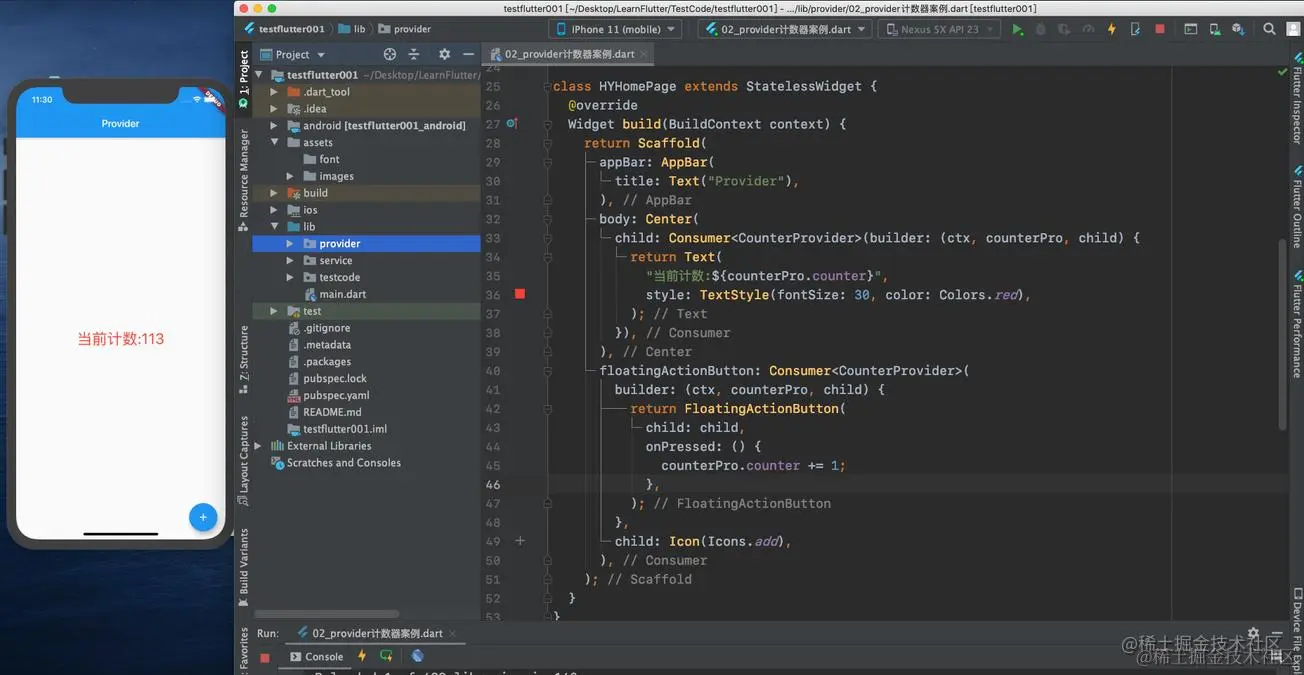Open Search Everywhere magnifier icon
Screen dimensions: 1304x675
(1268, 29)
